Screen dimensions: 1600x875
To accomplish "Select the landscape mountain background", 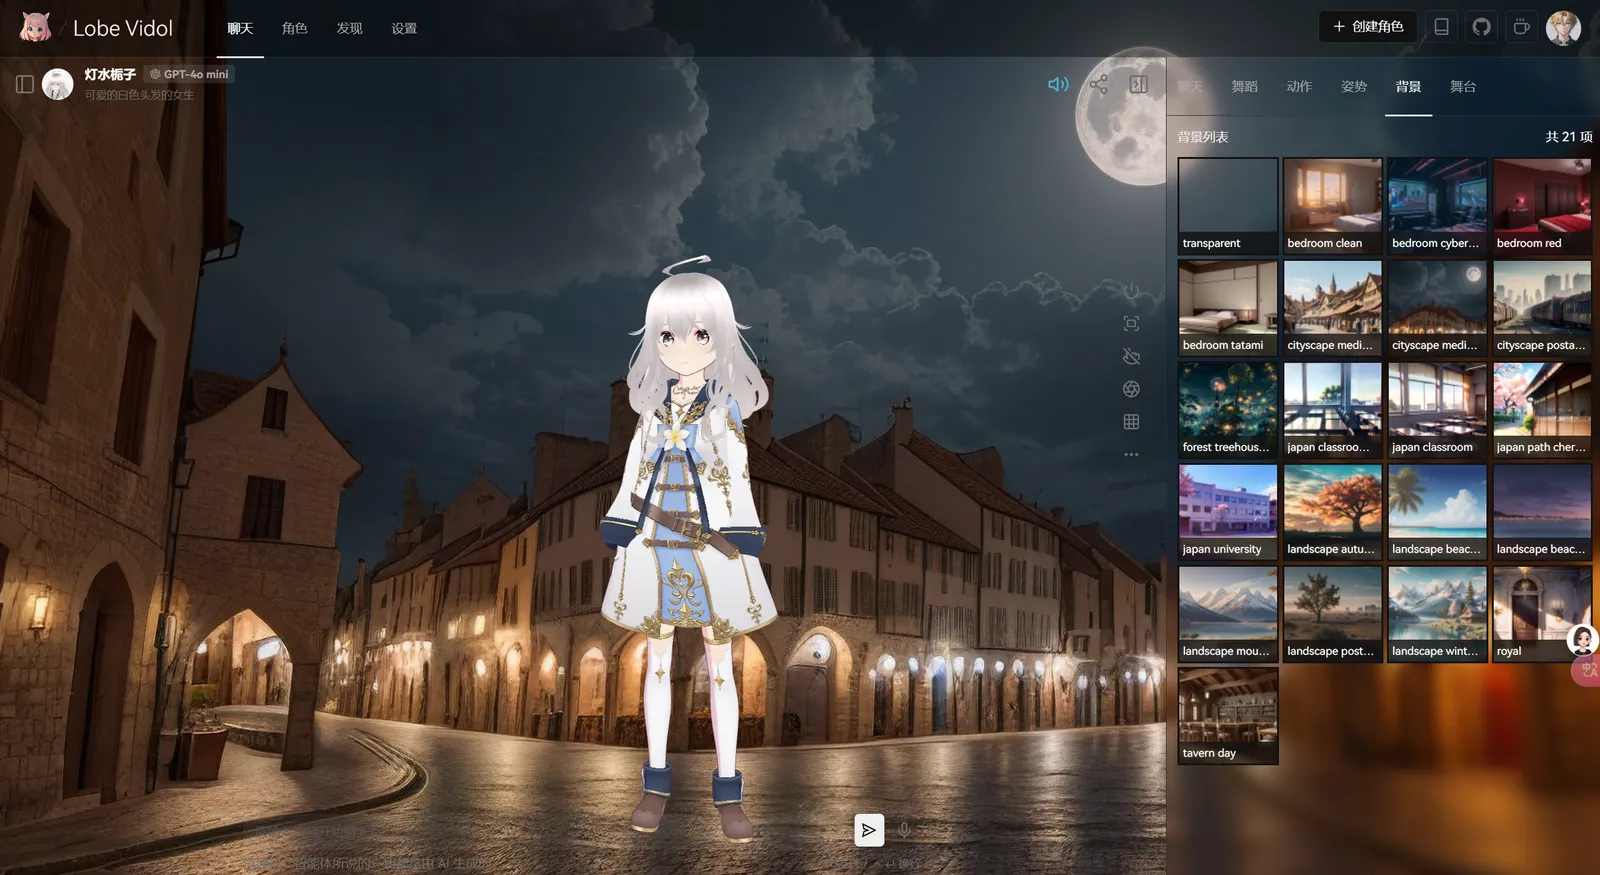I will click(1228, 614).
